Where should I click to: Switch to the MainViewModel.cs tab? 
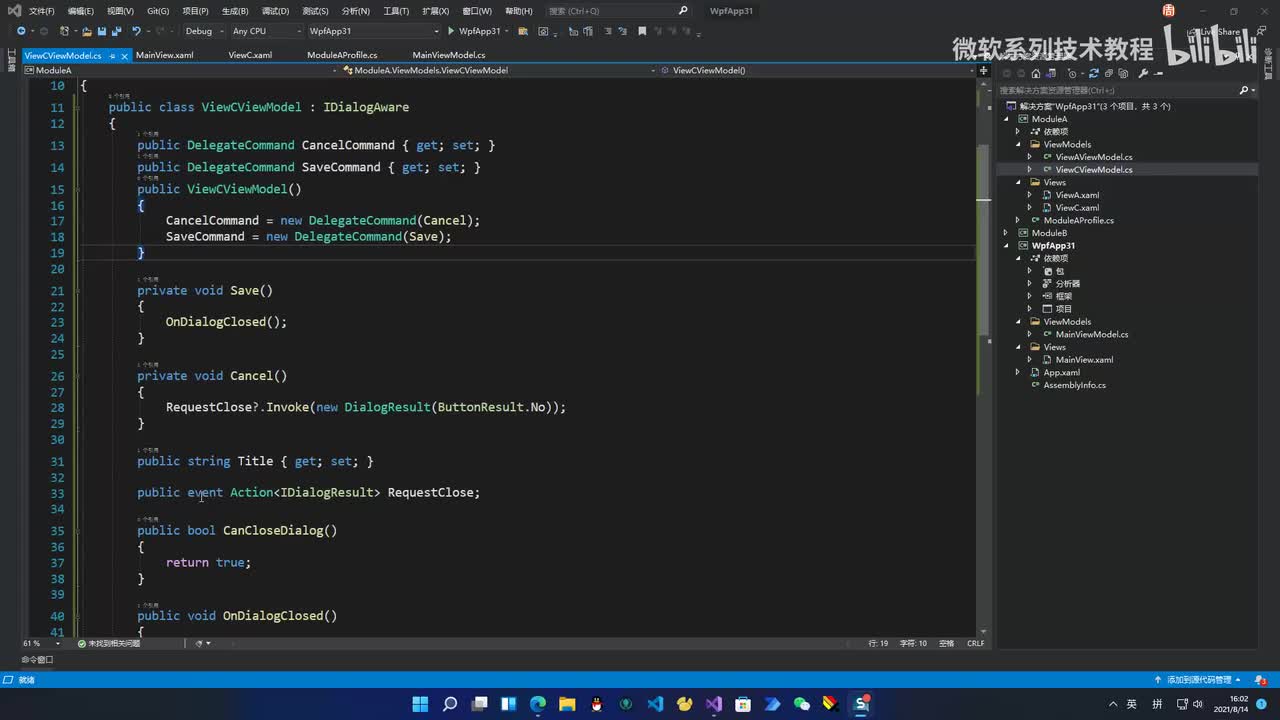point(449,55)
